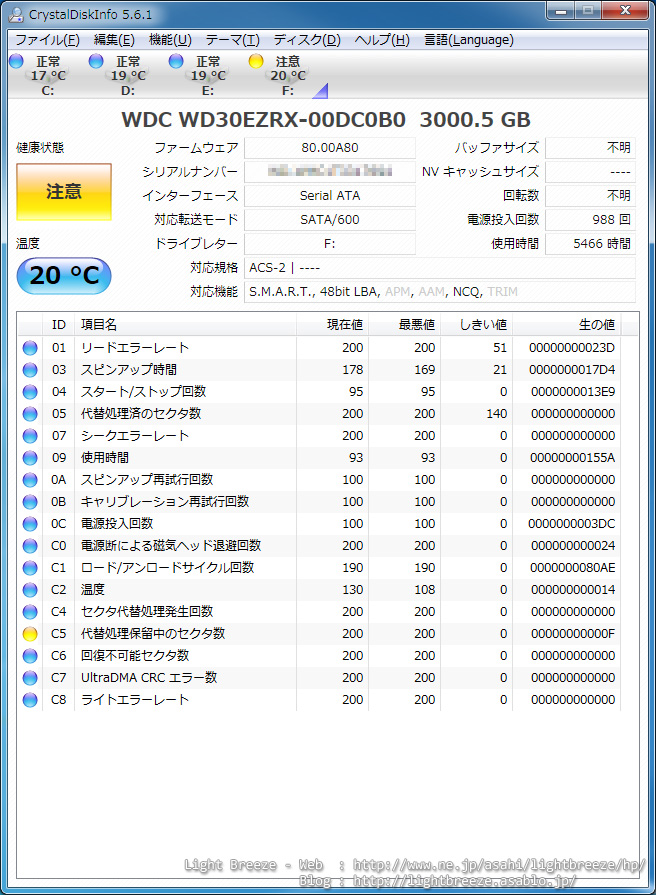The width and height of the screenshot is (656, 895).
Task: Sort by the 現在値 column header
Action: point(332,325)
